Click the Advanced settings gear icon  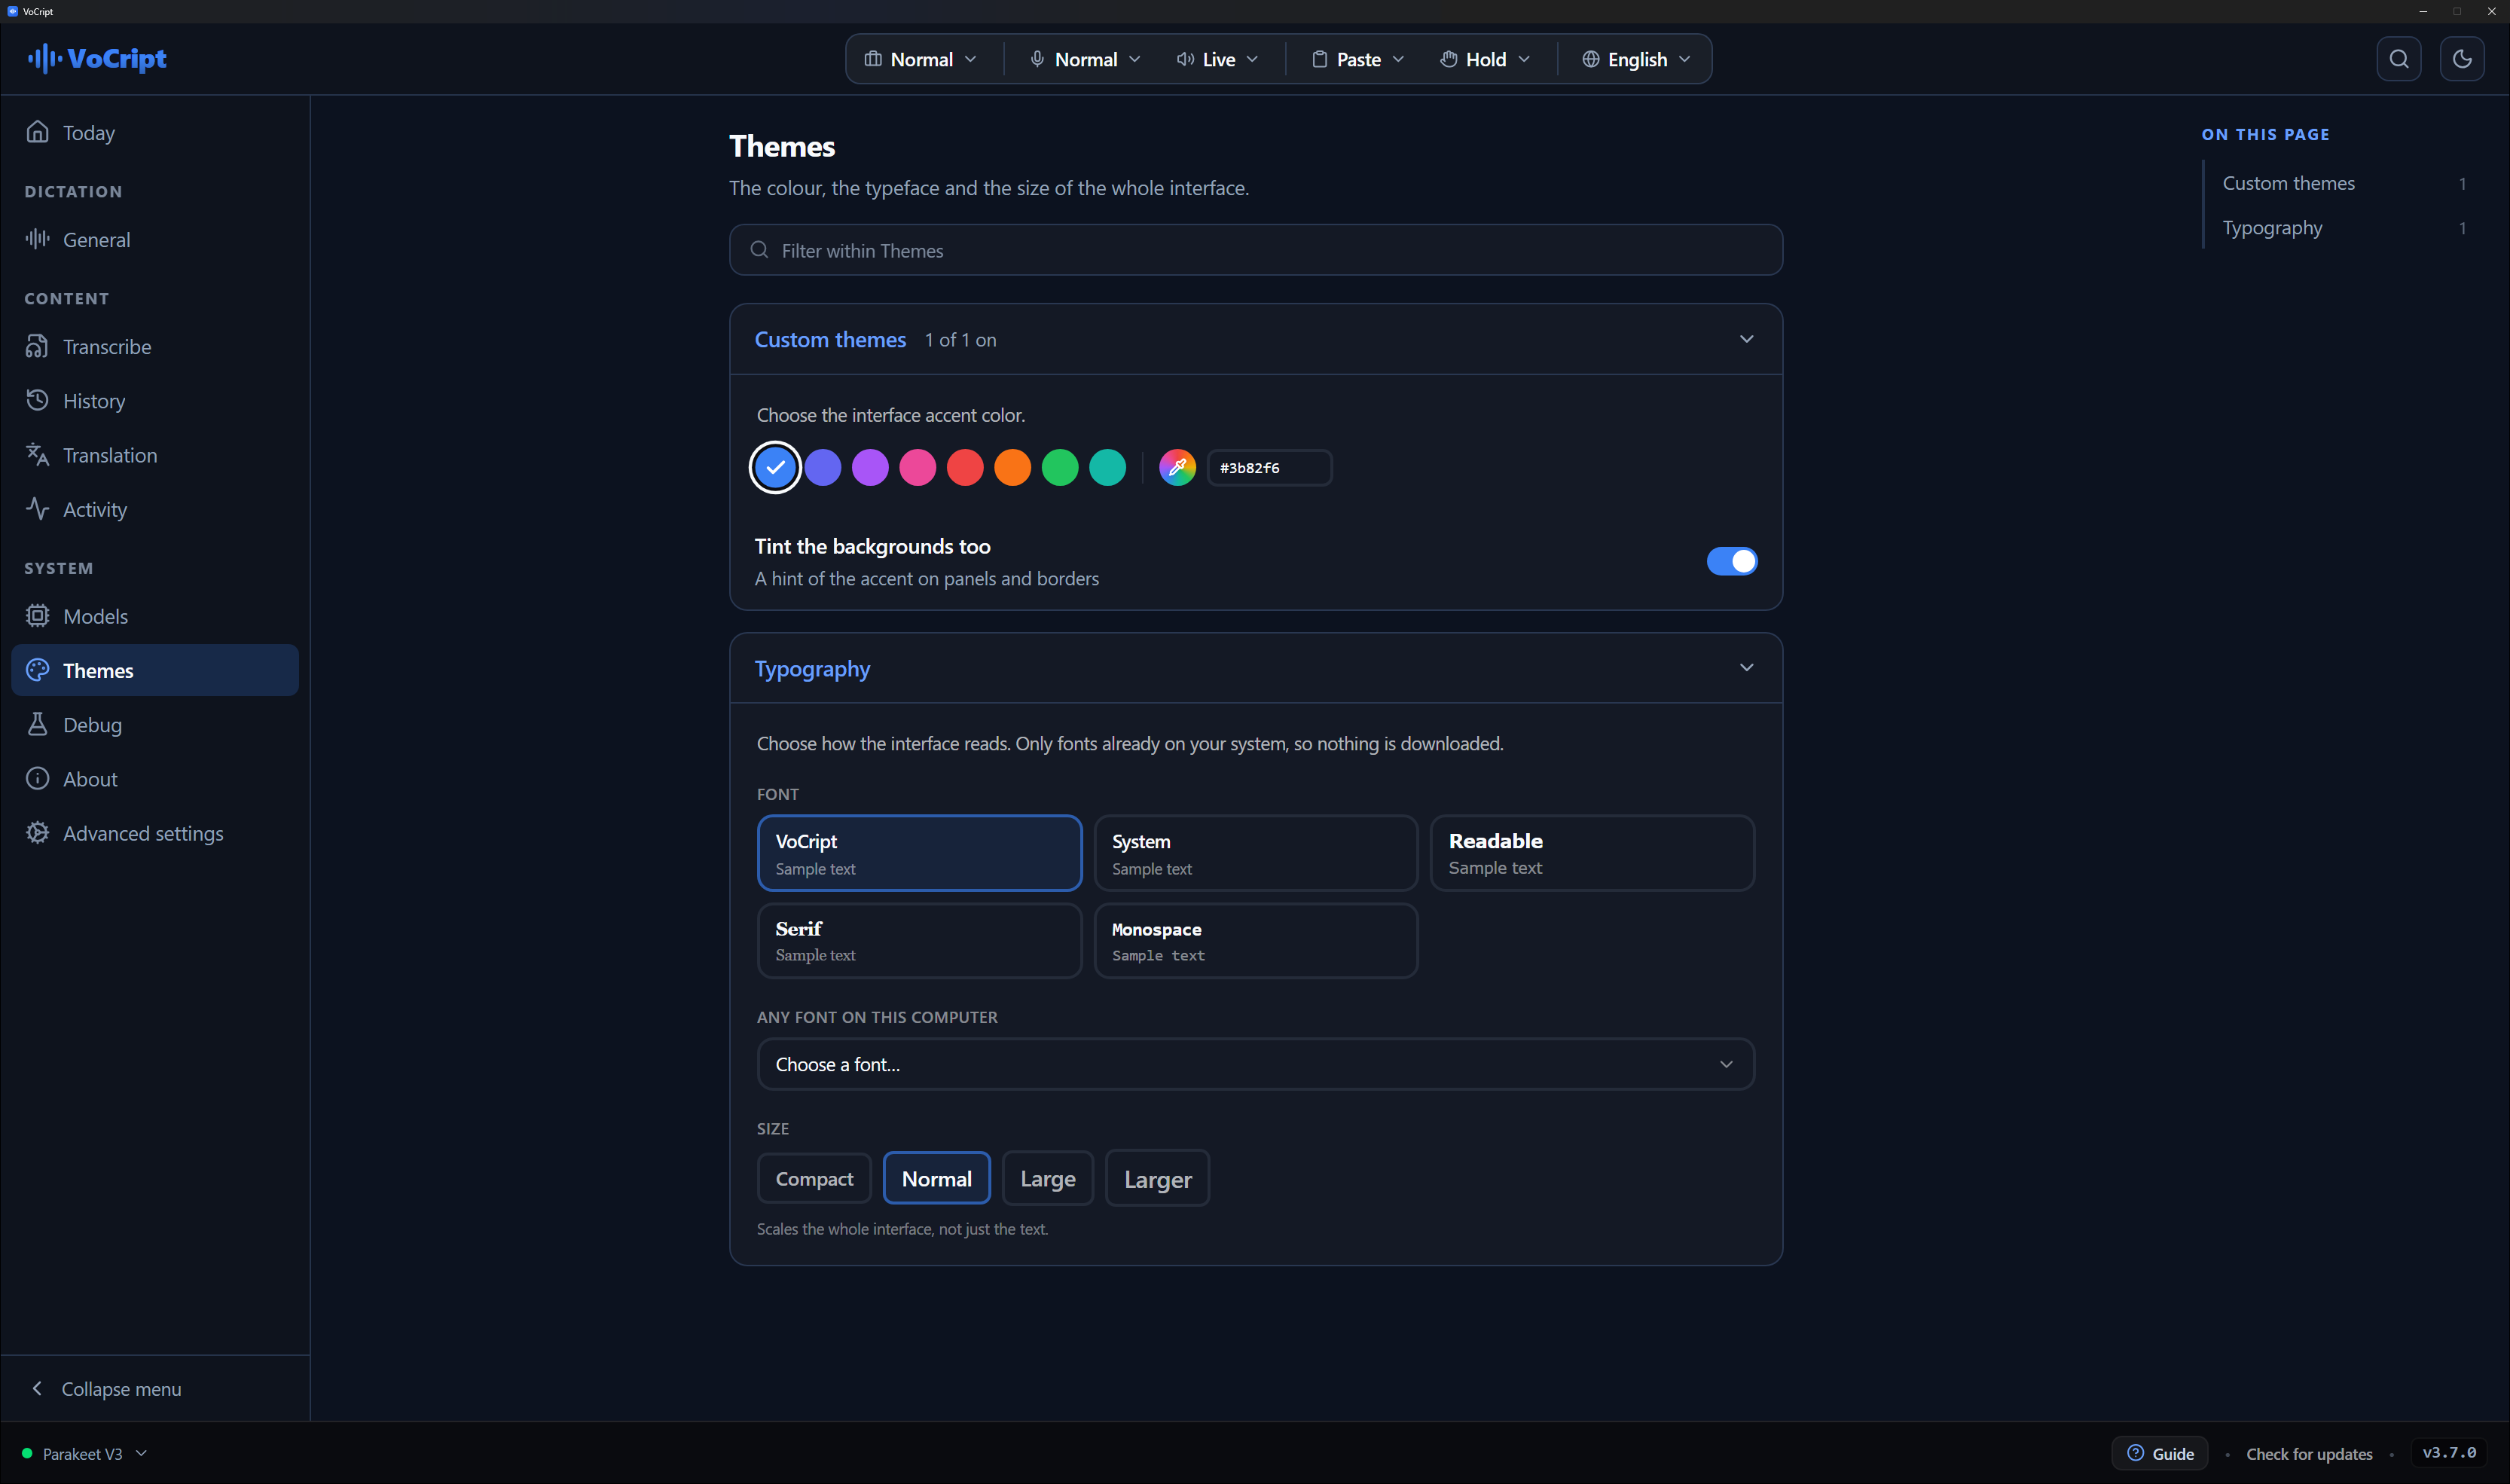37,832
